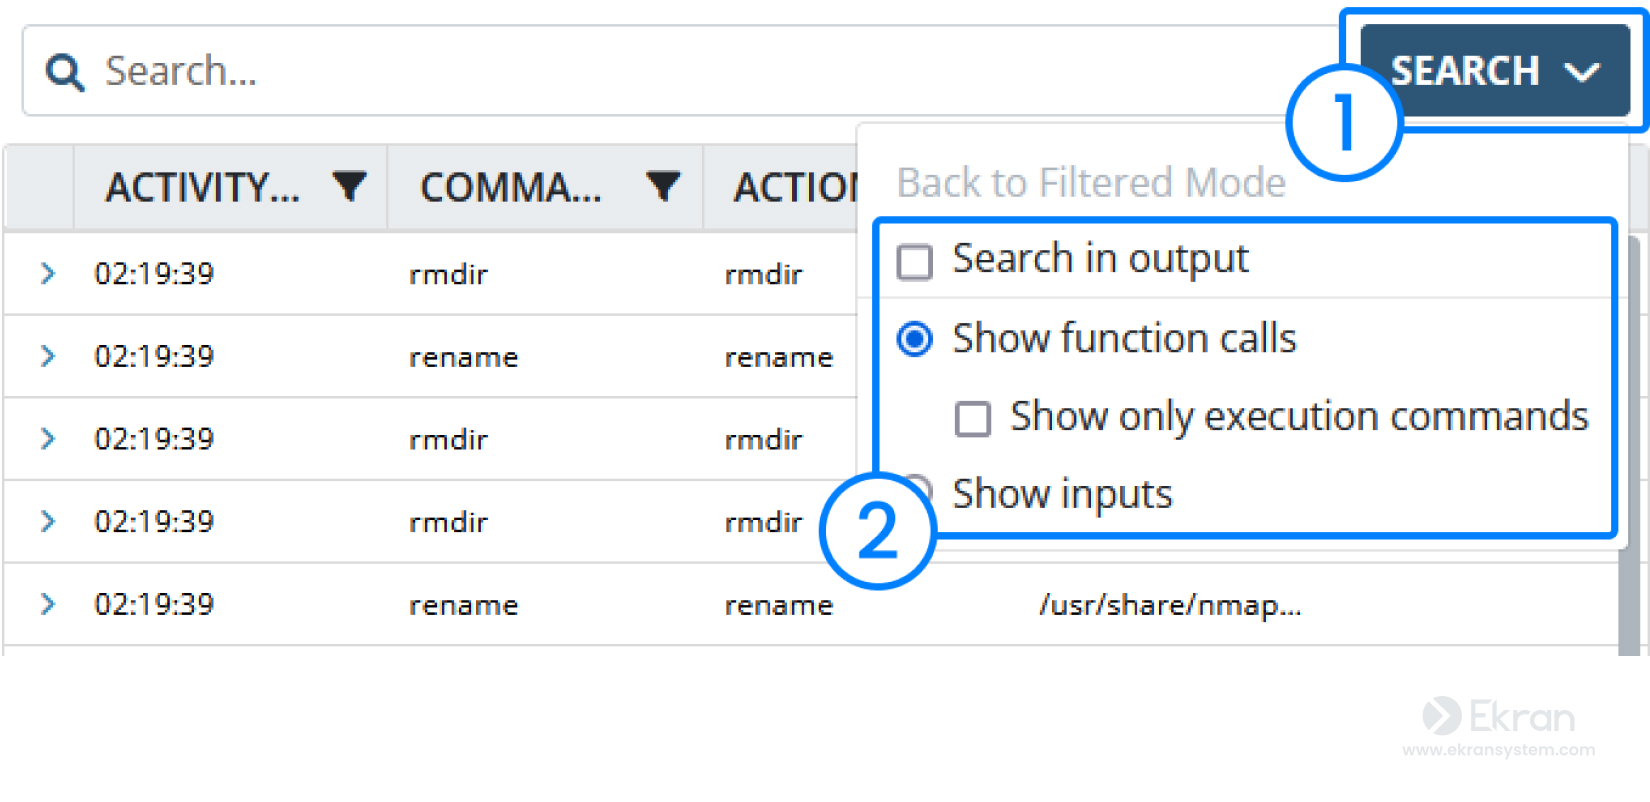Select Back to Filtered Mode menu entry
The image size is (1650, 802).
coord(1090,183)
